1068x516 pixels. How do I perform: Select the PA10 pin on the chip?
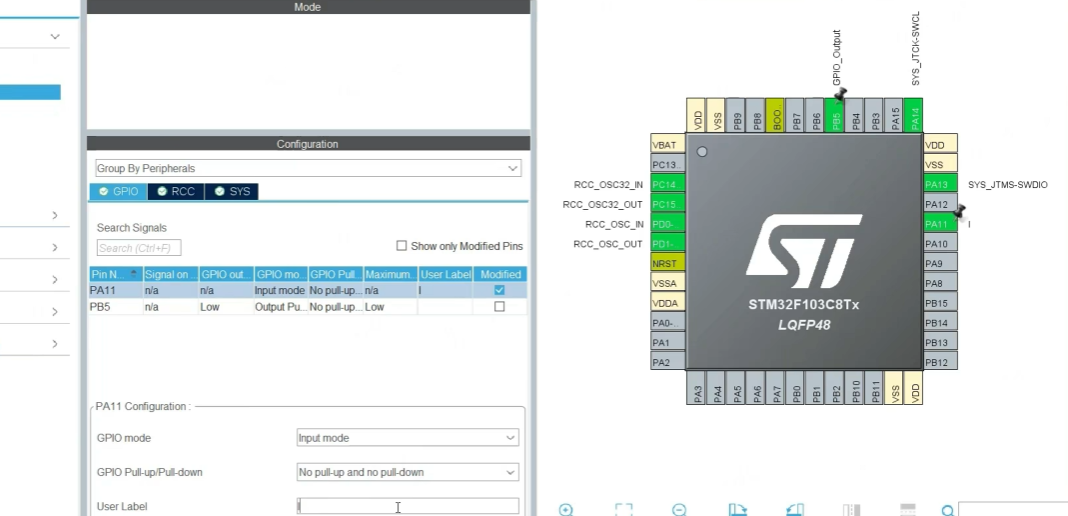tap(941, 244)
